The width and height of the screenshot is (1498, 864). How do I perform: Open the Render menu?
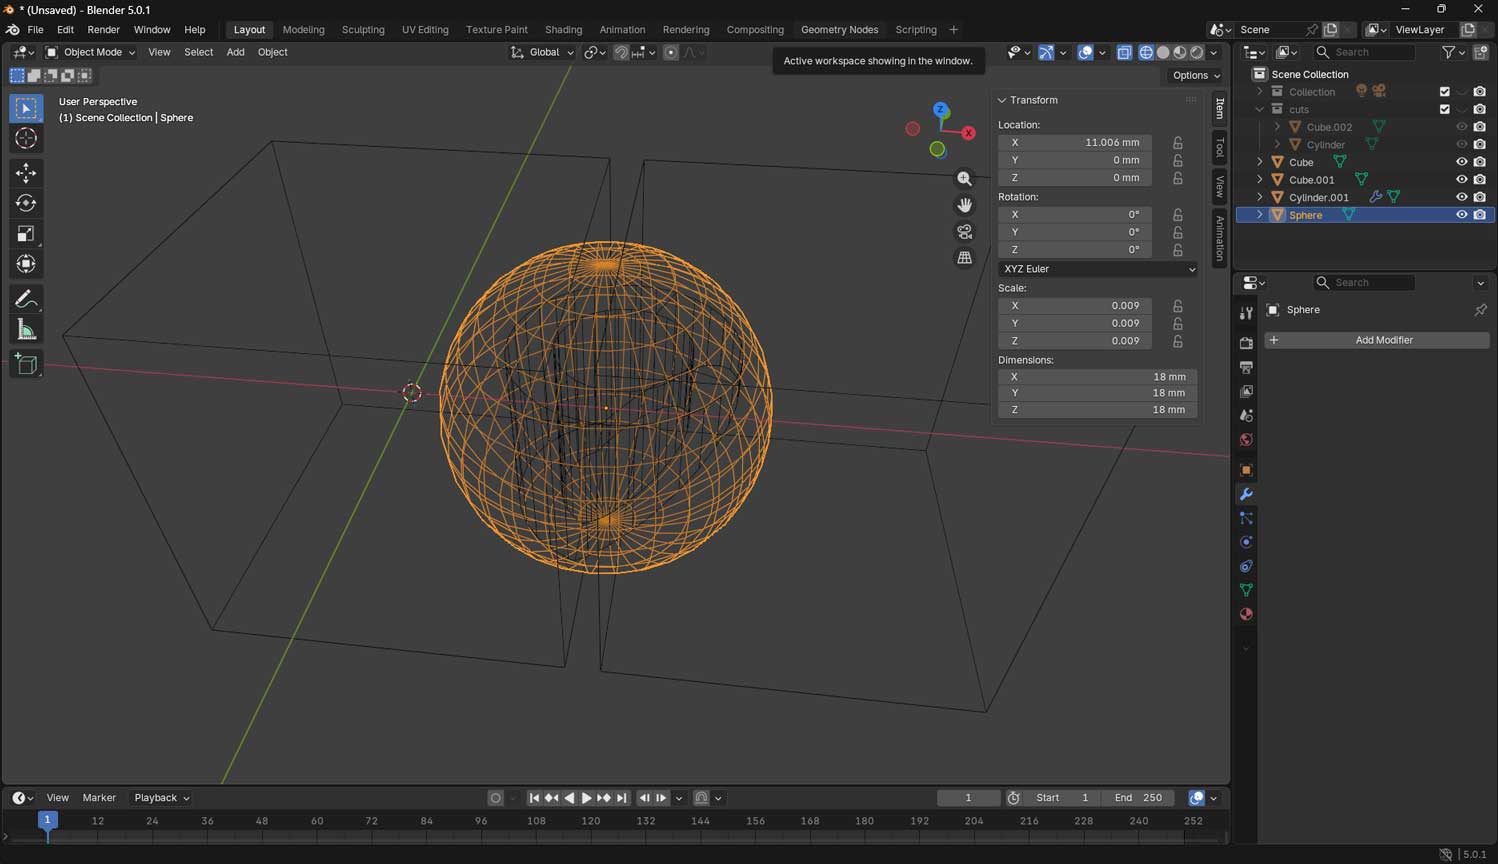(103, 30)
